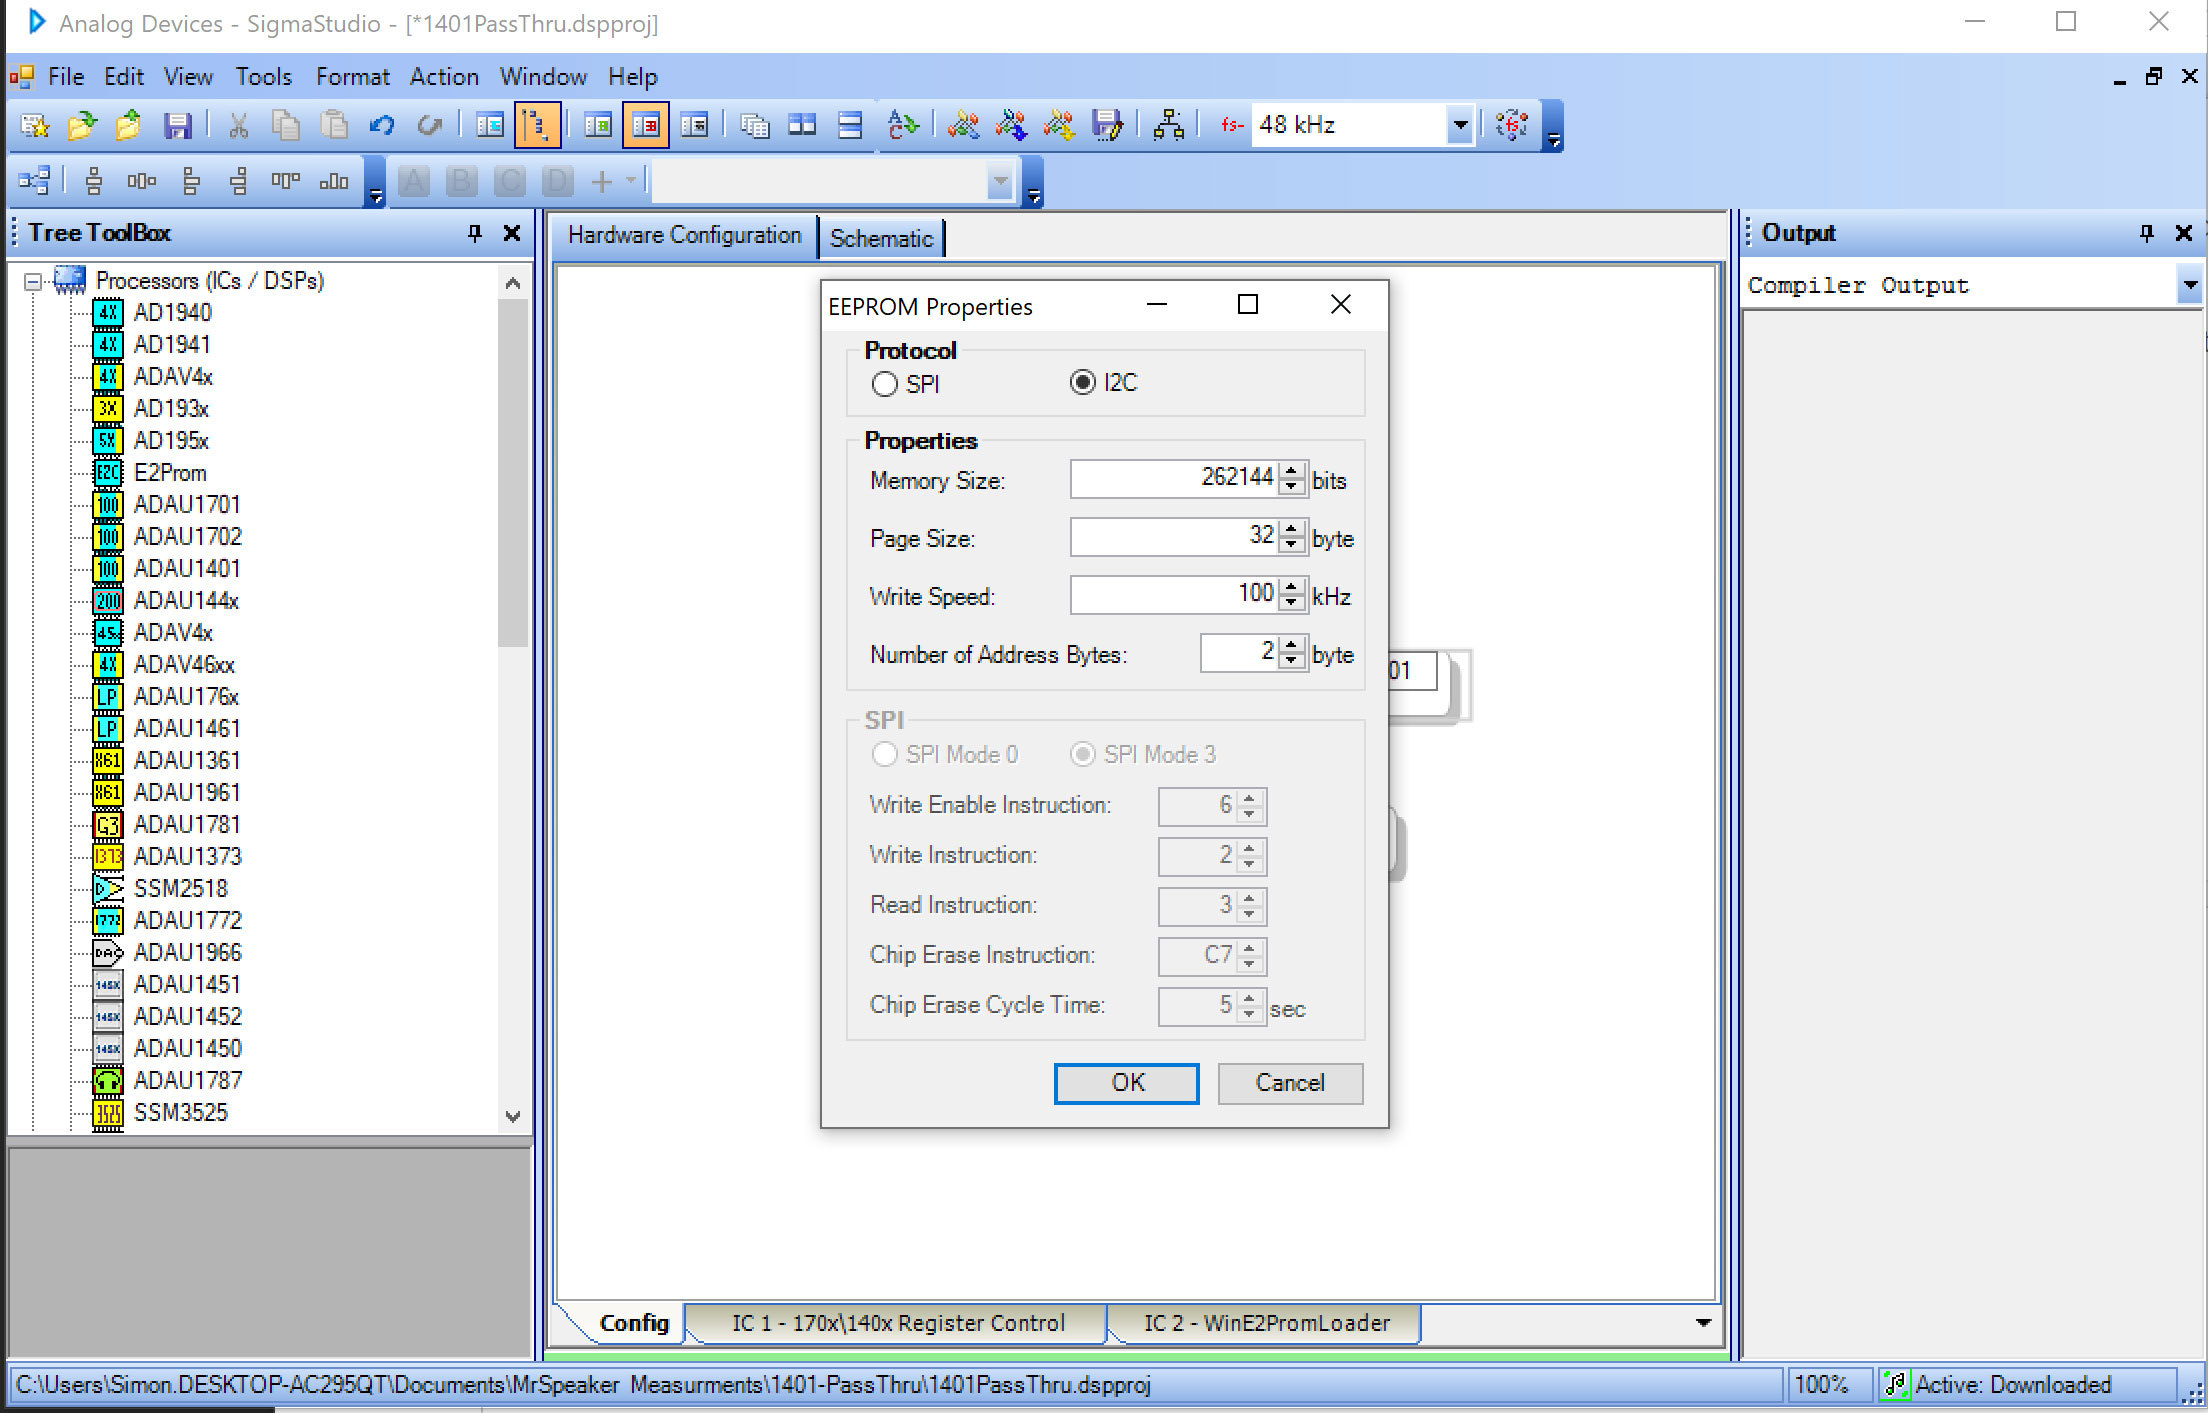Image resolution: width=2208 pixels, height=1413 pixels.
Task: Click Cancel in EEPROM Properties dialog
Action: [x=1290, y=1083]
